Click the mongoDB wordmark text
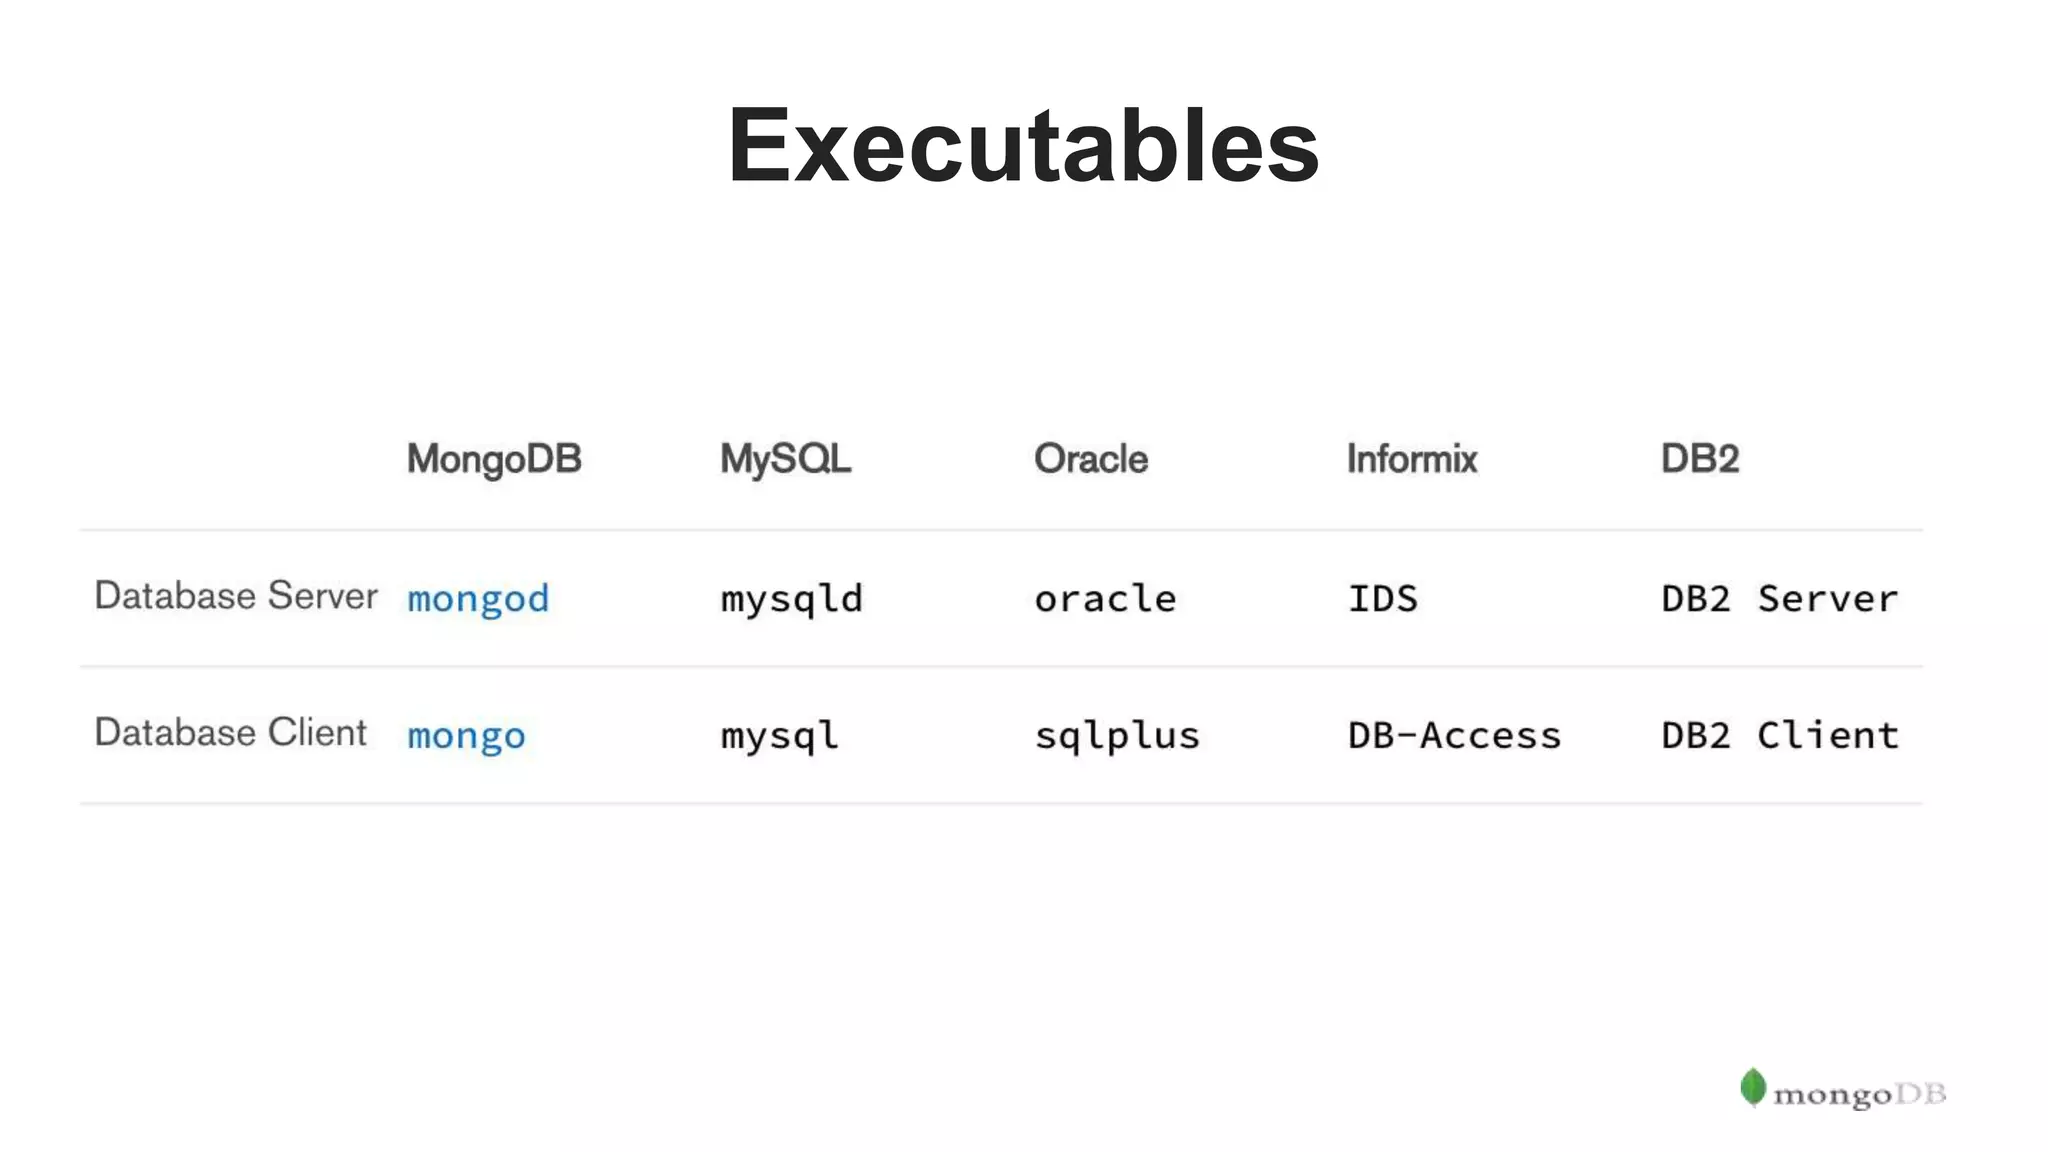 click(x=1860, y=1095)
